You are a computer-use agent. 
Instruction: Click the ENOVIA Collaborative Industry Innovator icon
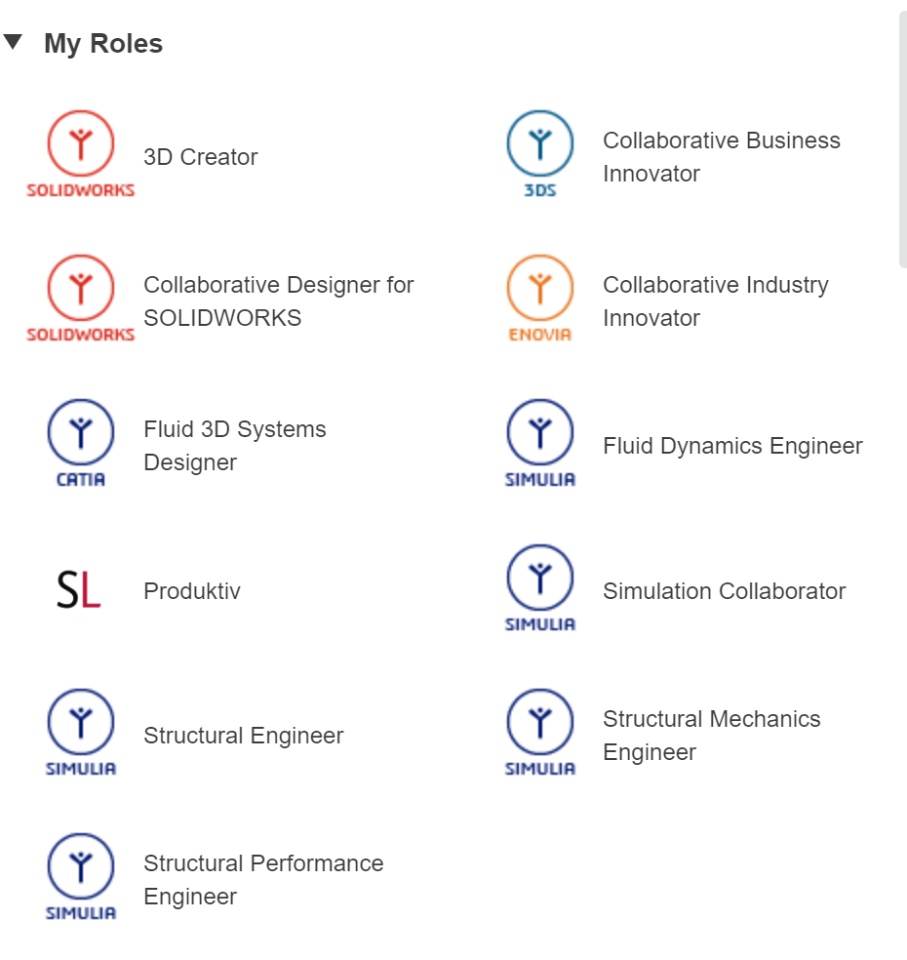[x=540, y=299]
